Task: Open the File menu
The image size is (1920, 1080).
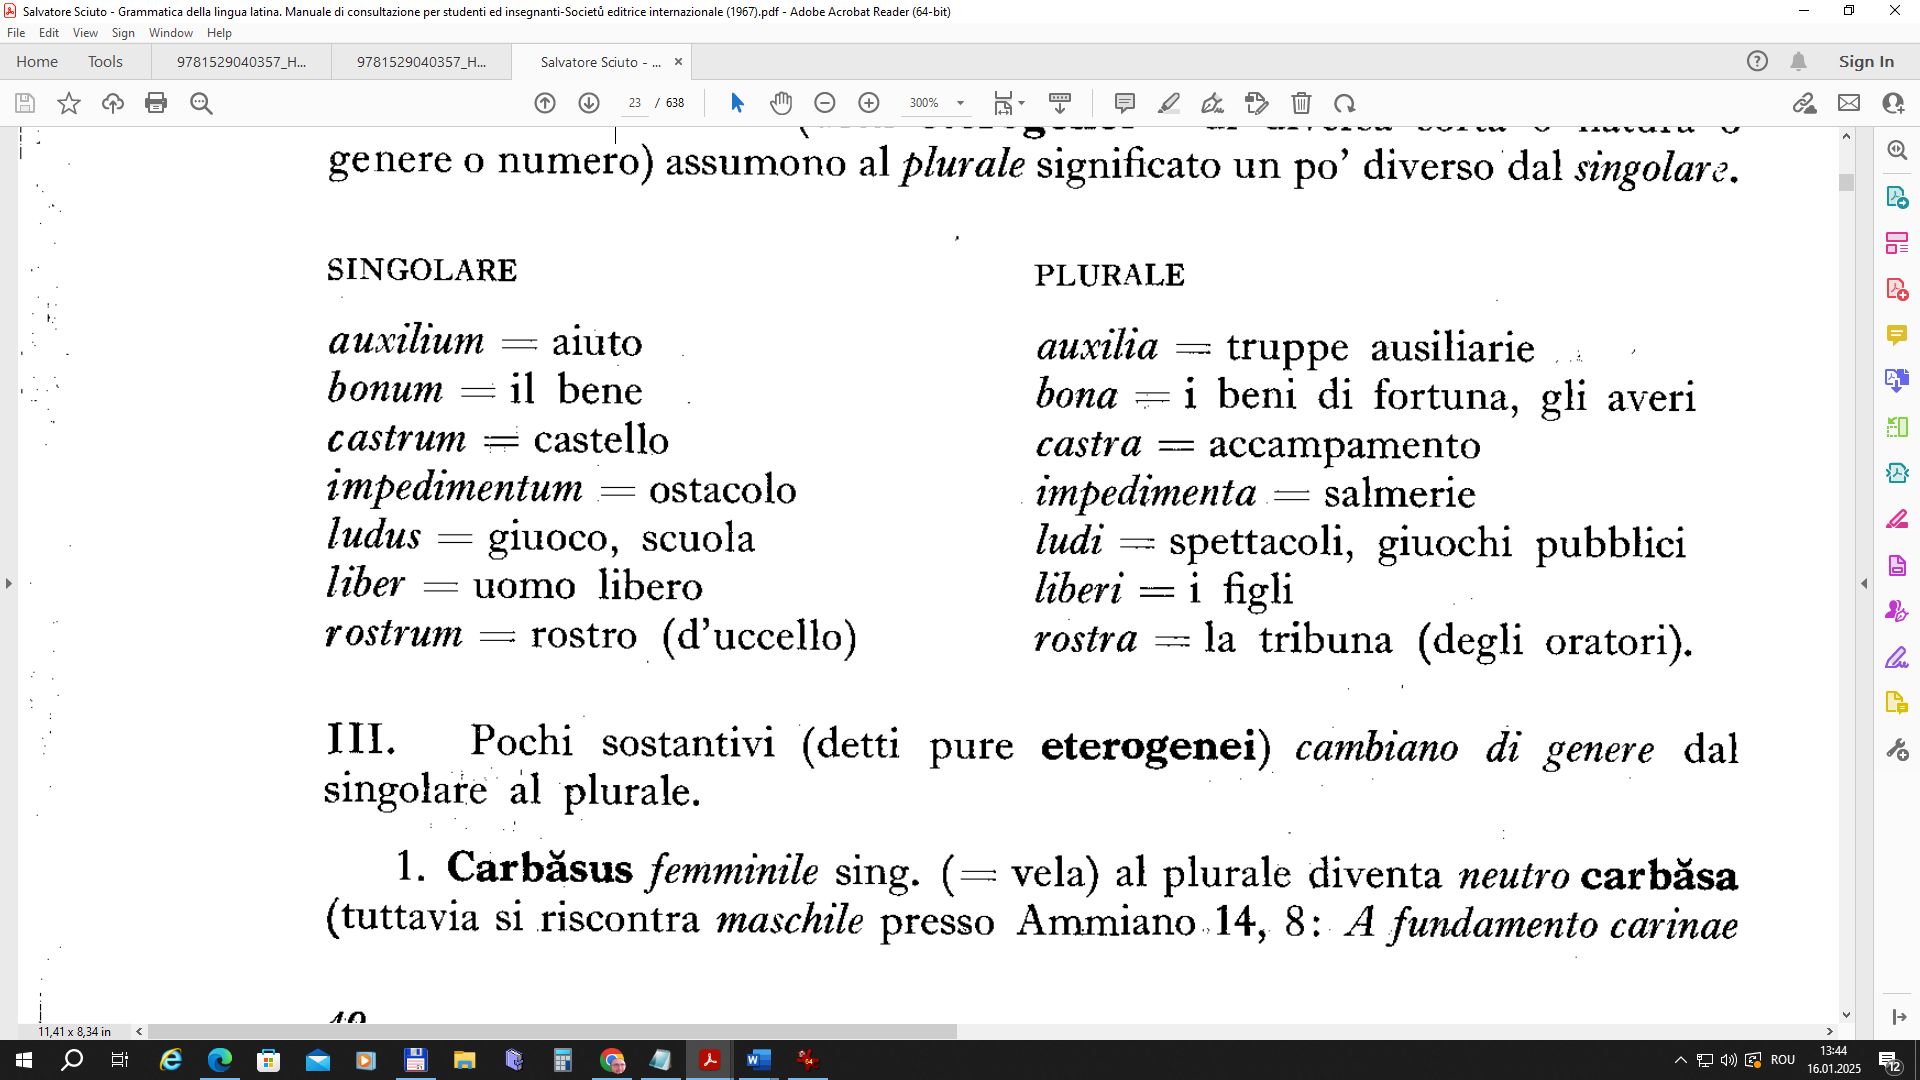Action: pos(16,33)
